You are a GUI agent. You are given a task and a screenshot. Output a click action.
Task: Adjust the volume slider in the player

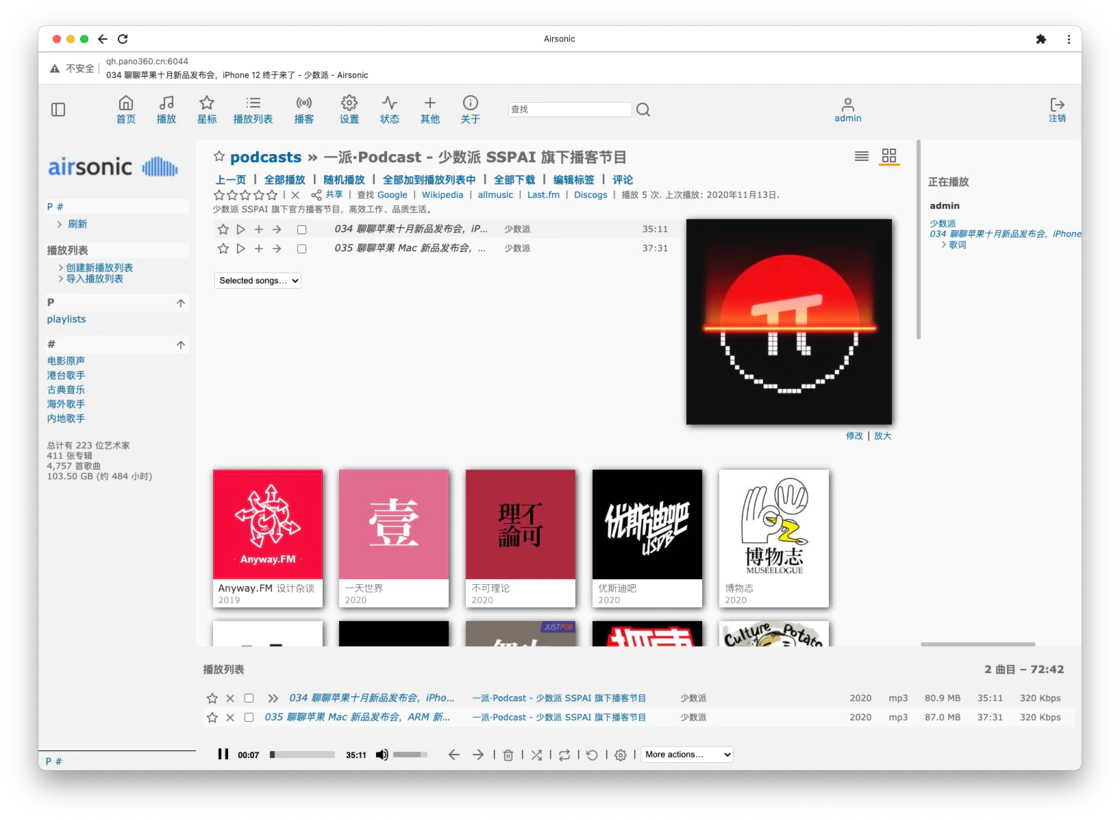(x=410, y=755)
